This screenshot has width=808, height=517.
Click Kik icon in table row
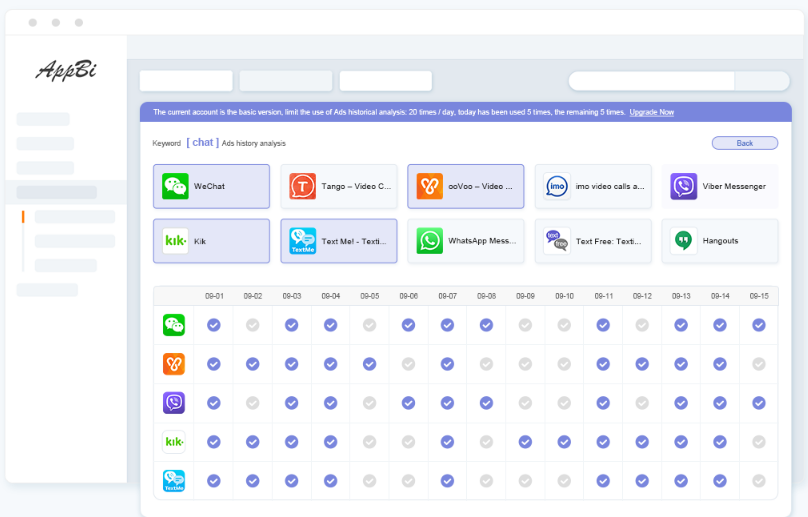point(174,442)
